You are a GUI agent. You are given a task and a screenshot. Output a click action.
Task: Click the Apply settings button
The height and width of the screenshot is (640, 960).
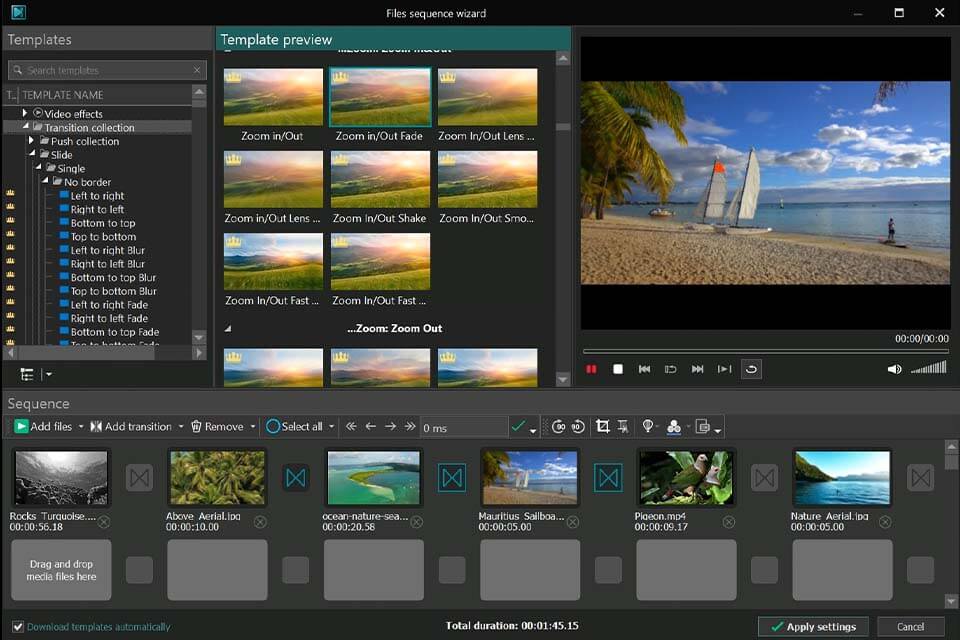click(813, 627)
